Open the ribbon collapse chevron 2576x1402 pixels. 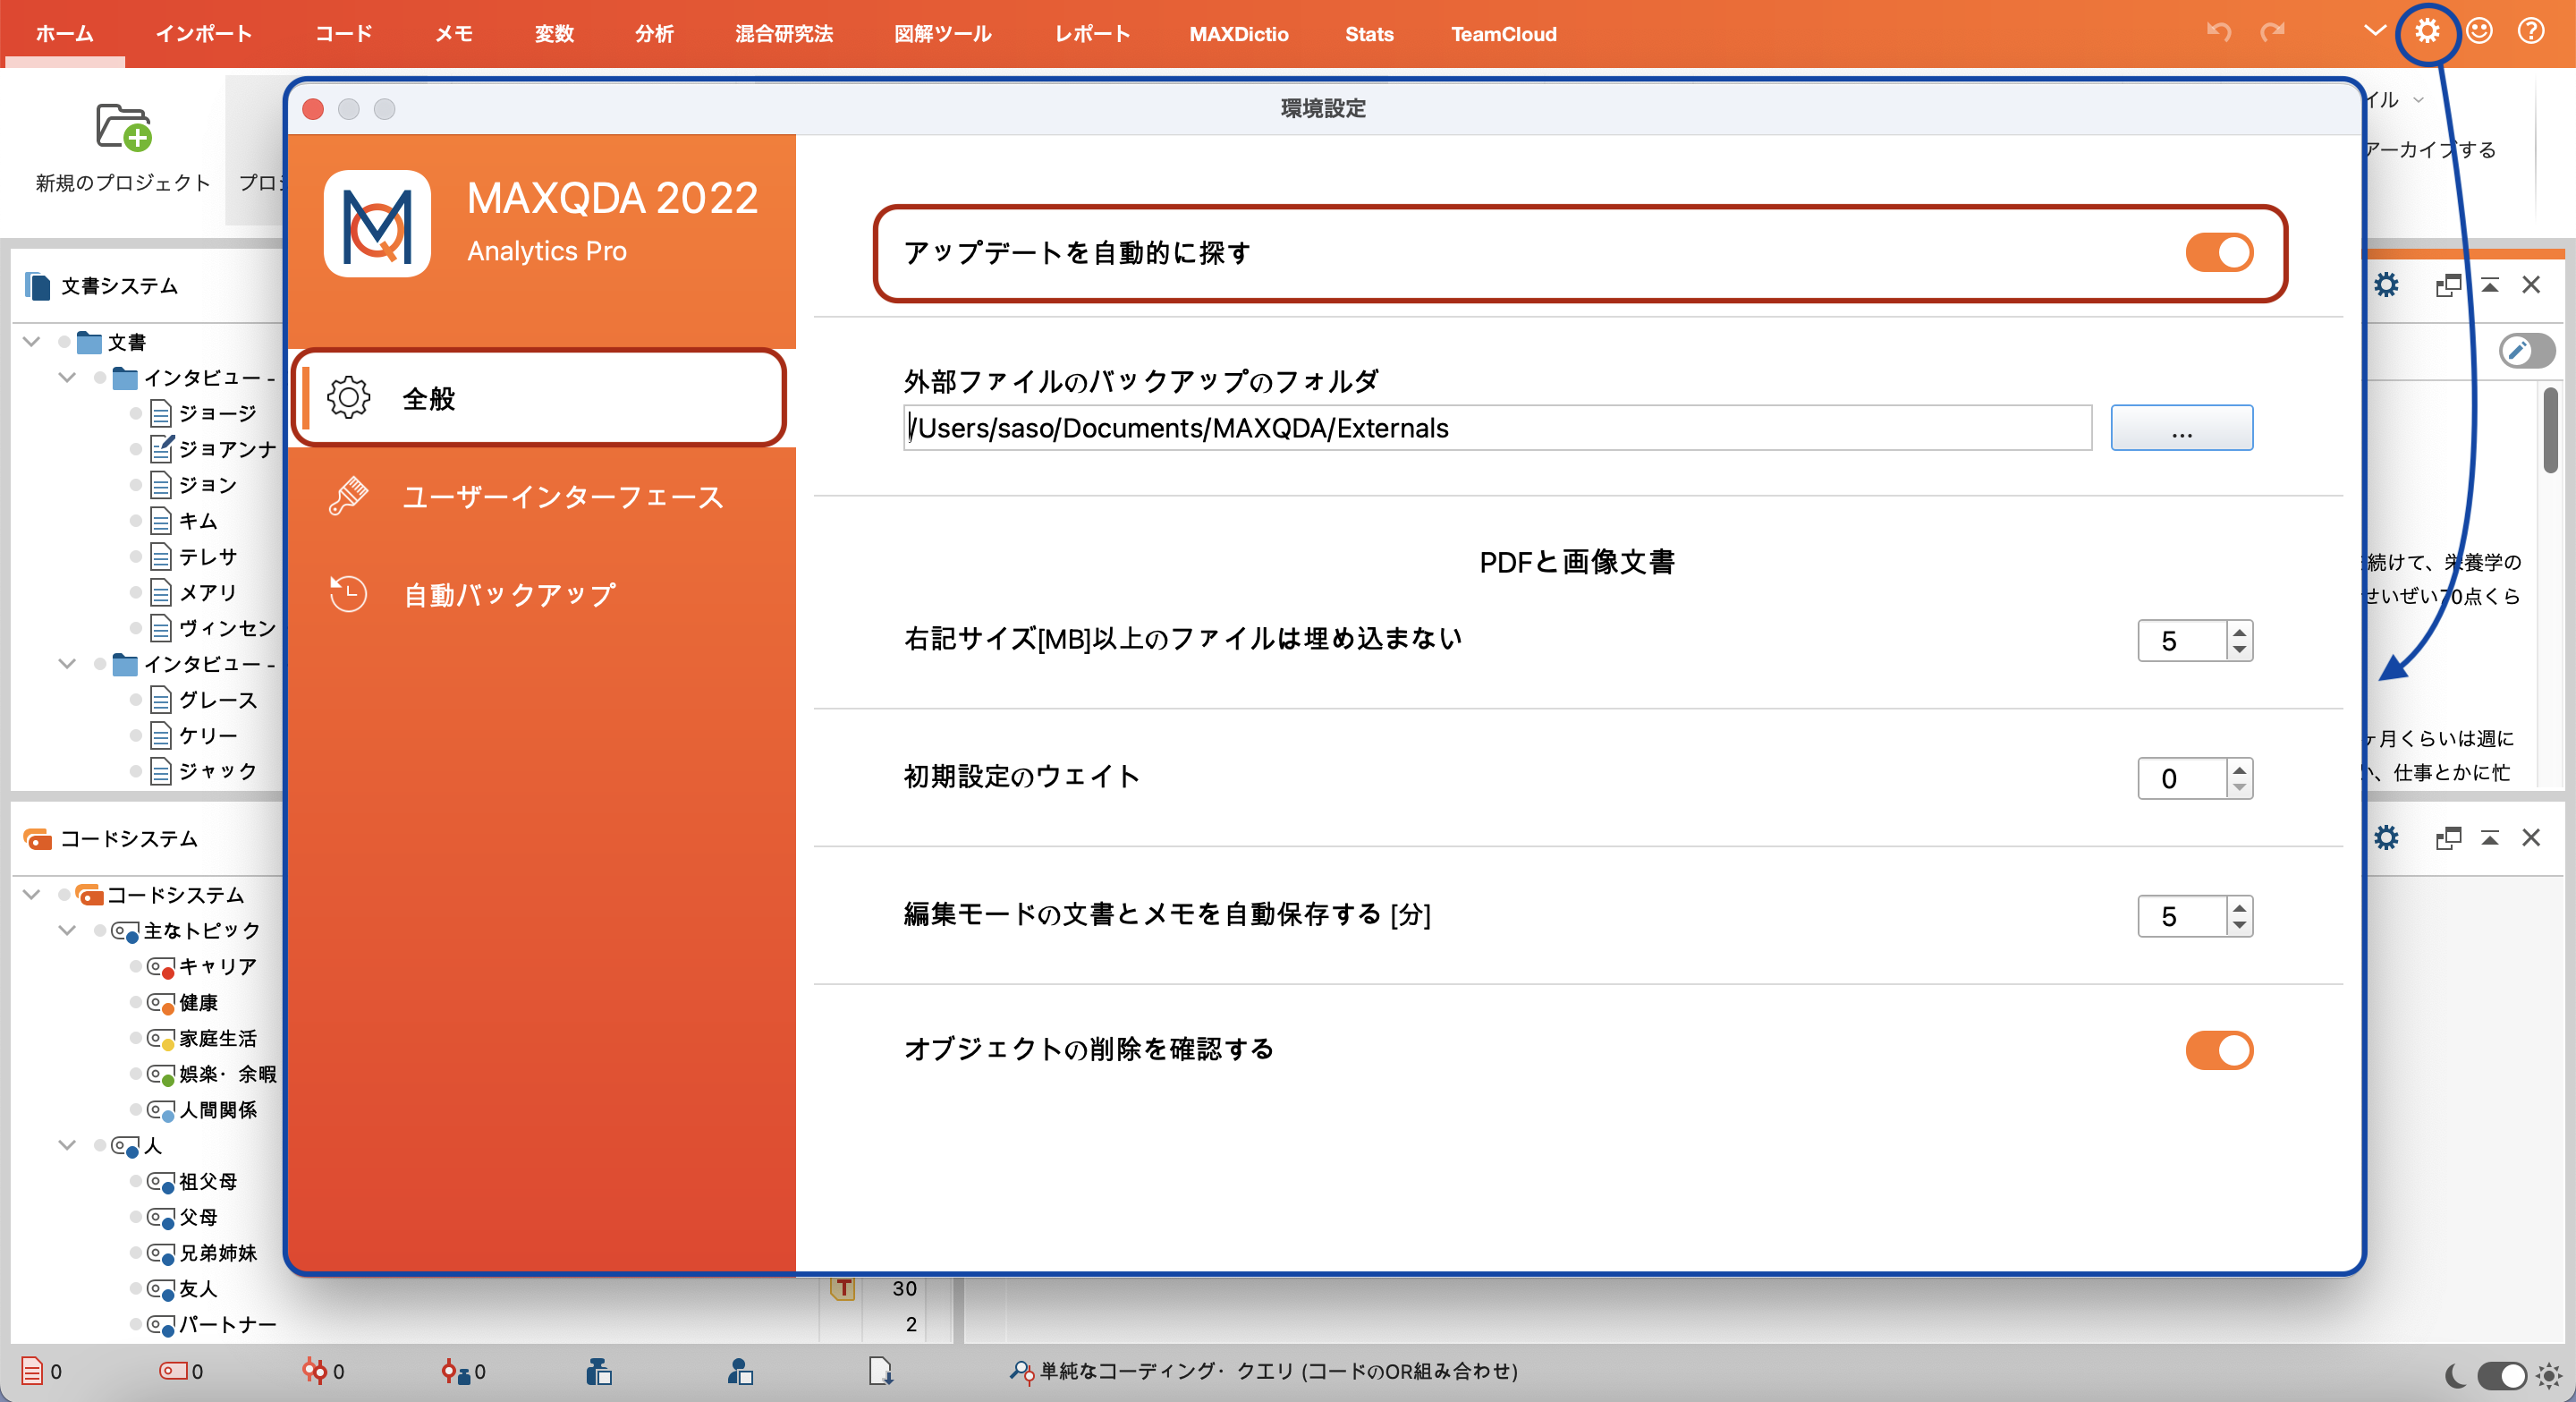2374,30
